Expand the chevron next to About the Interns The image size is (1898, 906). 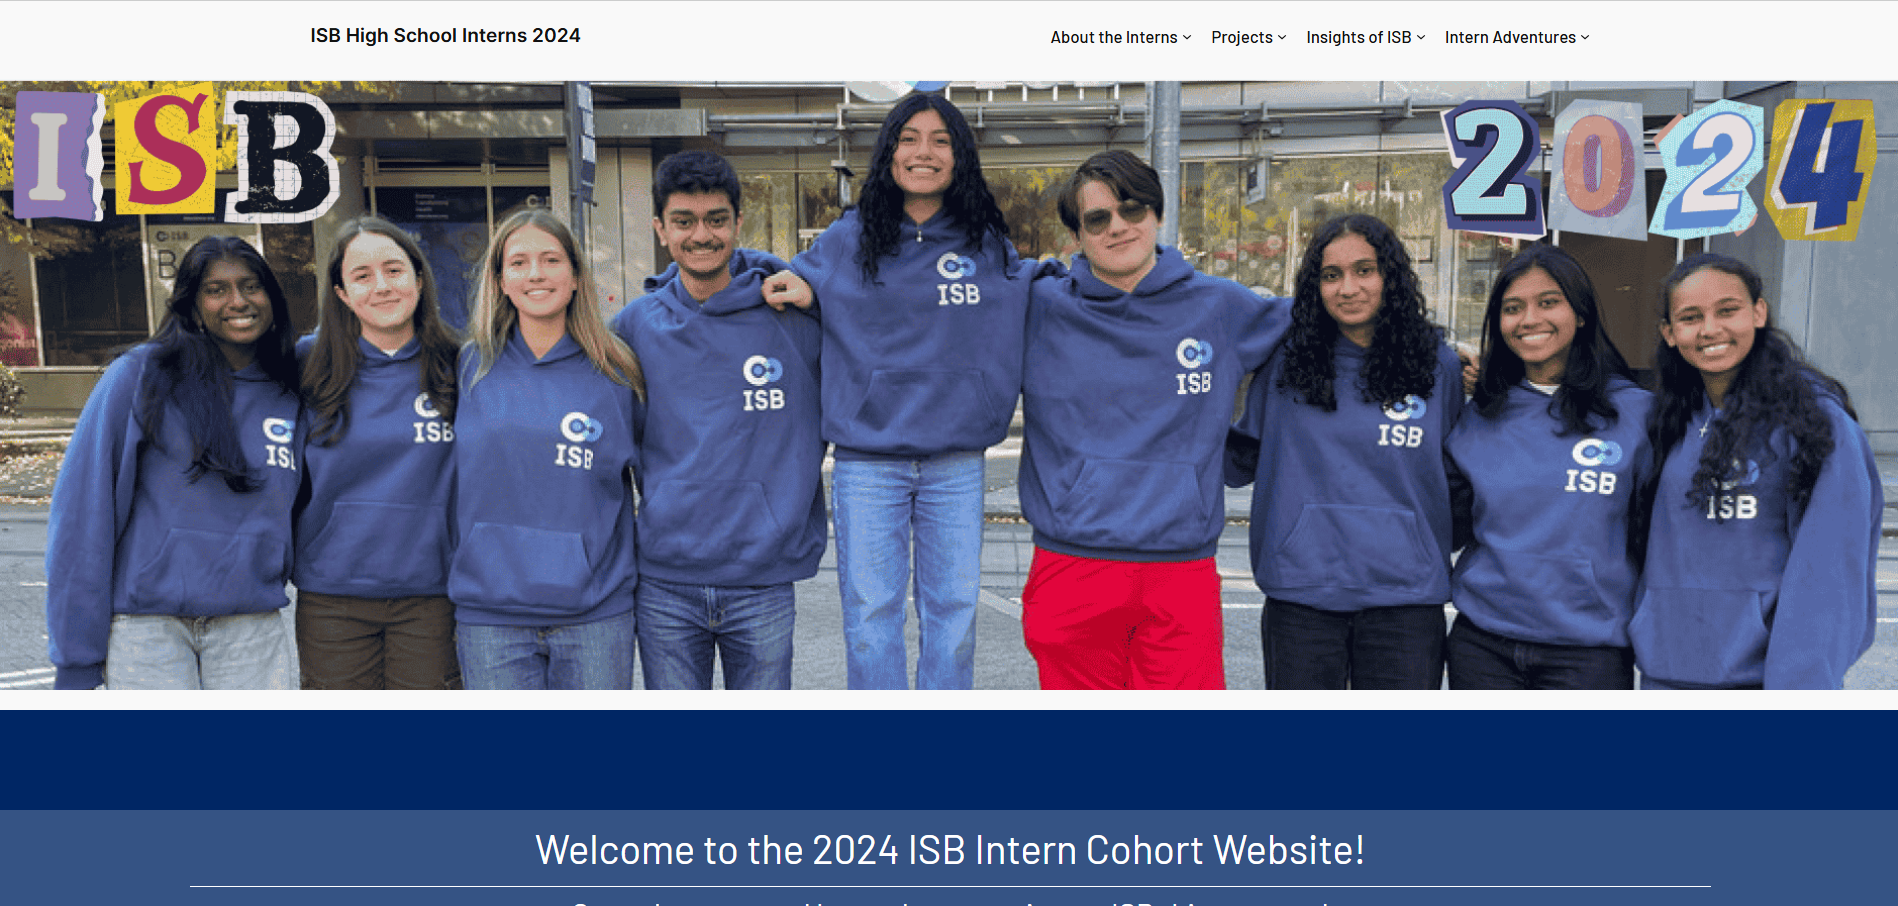tap(1187, 38)
